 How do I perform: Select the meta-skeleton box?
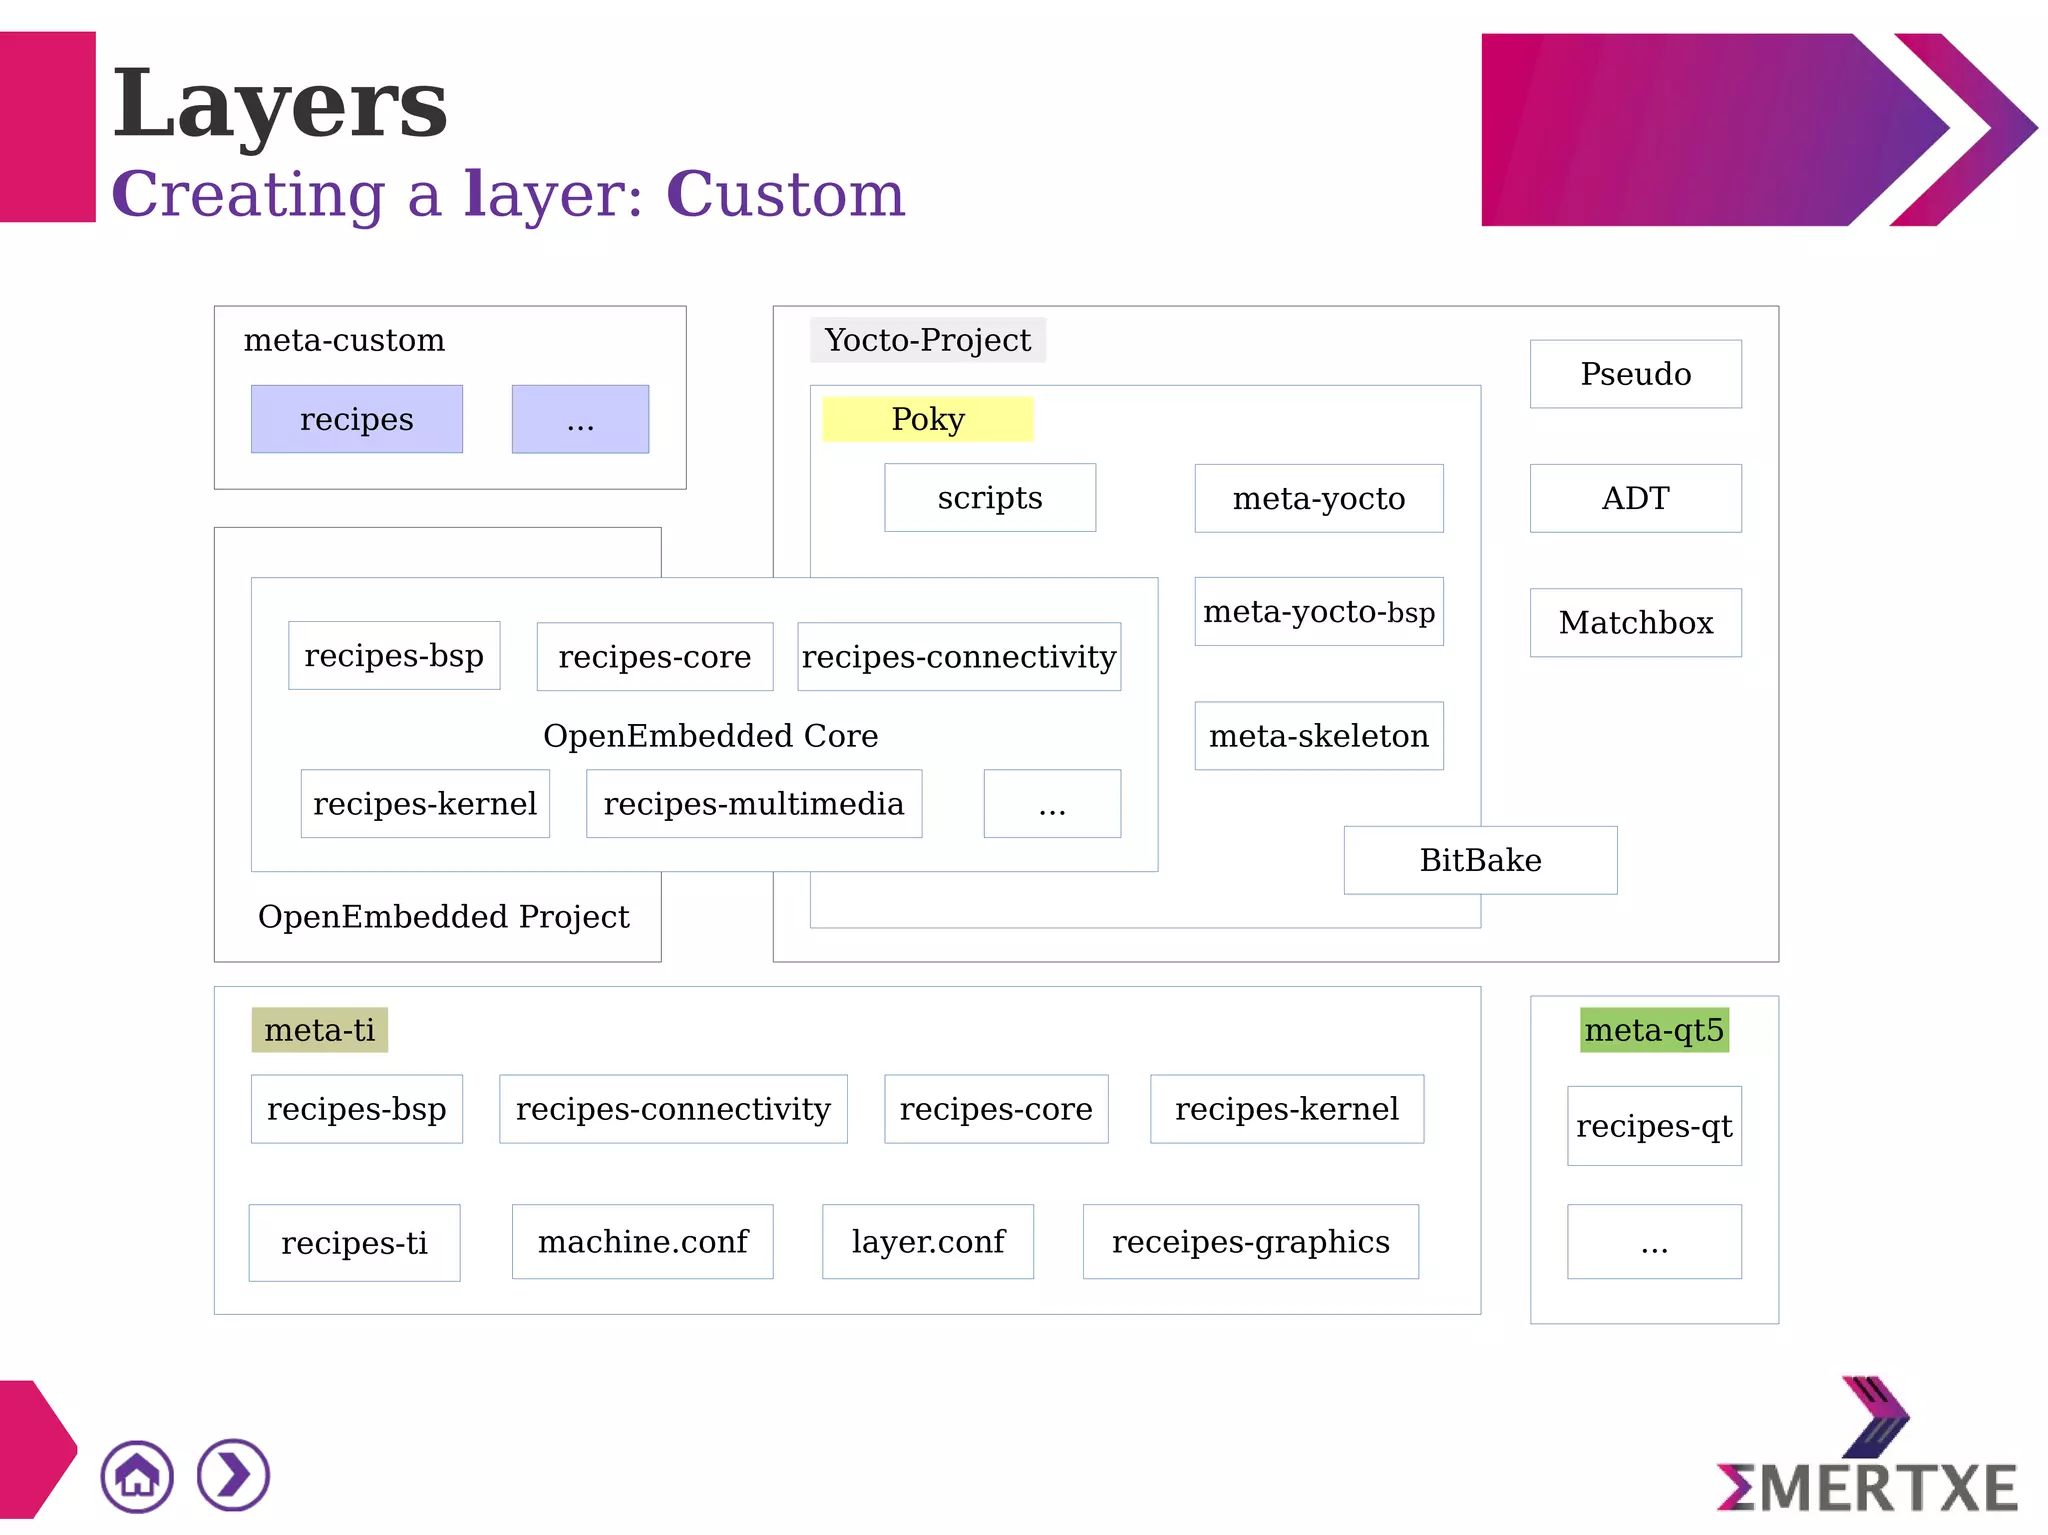pos(1318,736)
